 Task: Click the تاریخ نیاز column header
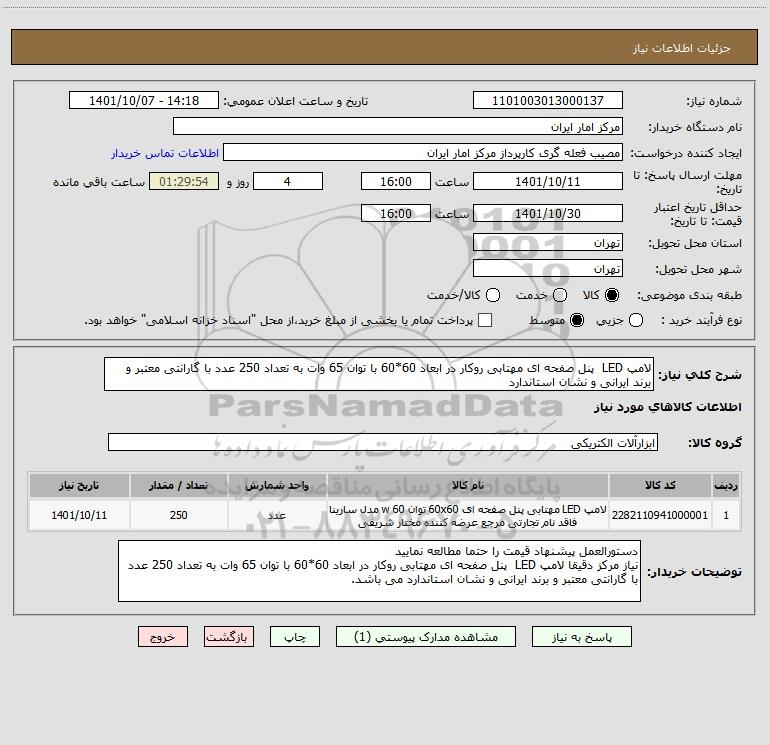click(79, 485)
